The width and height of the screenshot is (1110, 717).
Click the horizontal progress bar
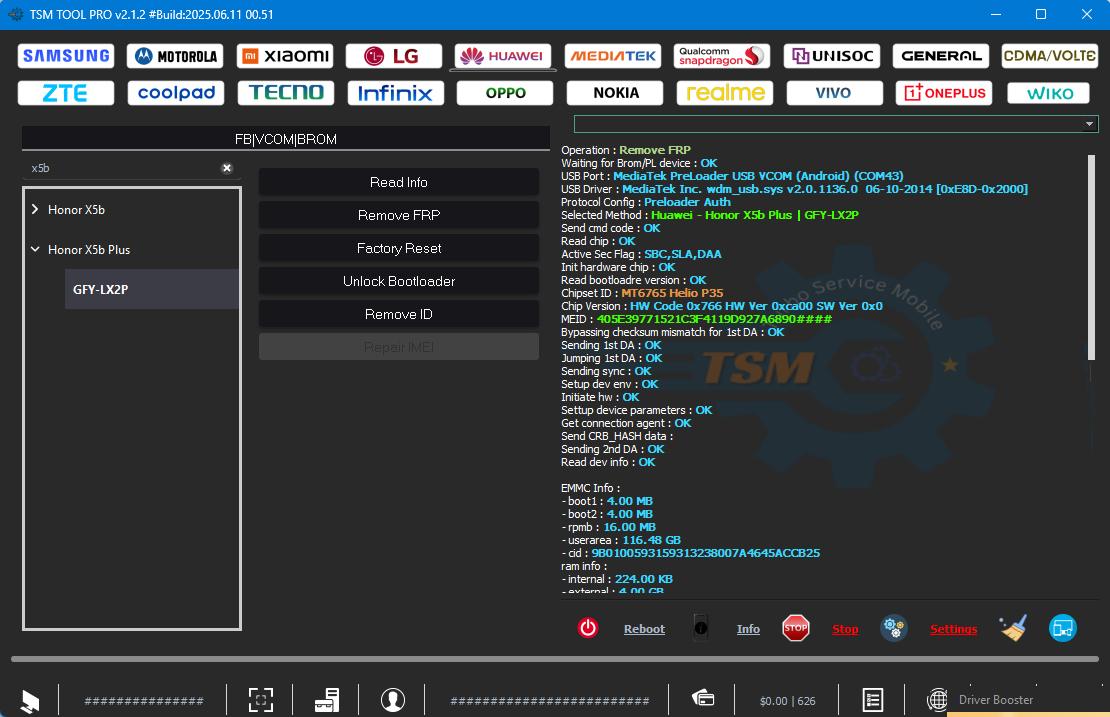[555, 659]
